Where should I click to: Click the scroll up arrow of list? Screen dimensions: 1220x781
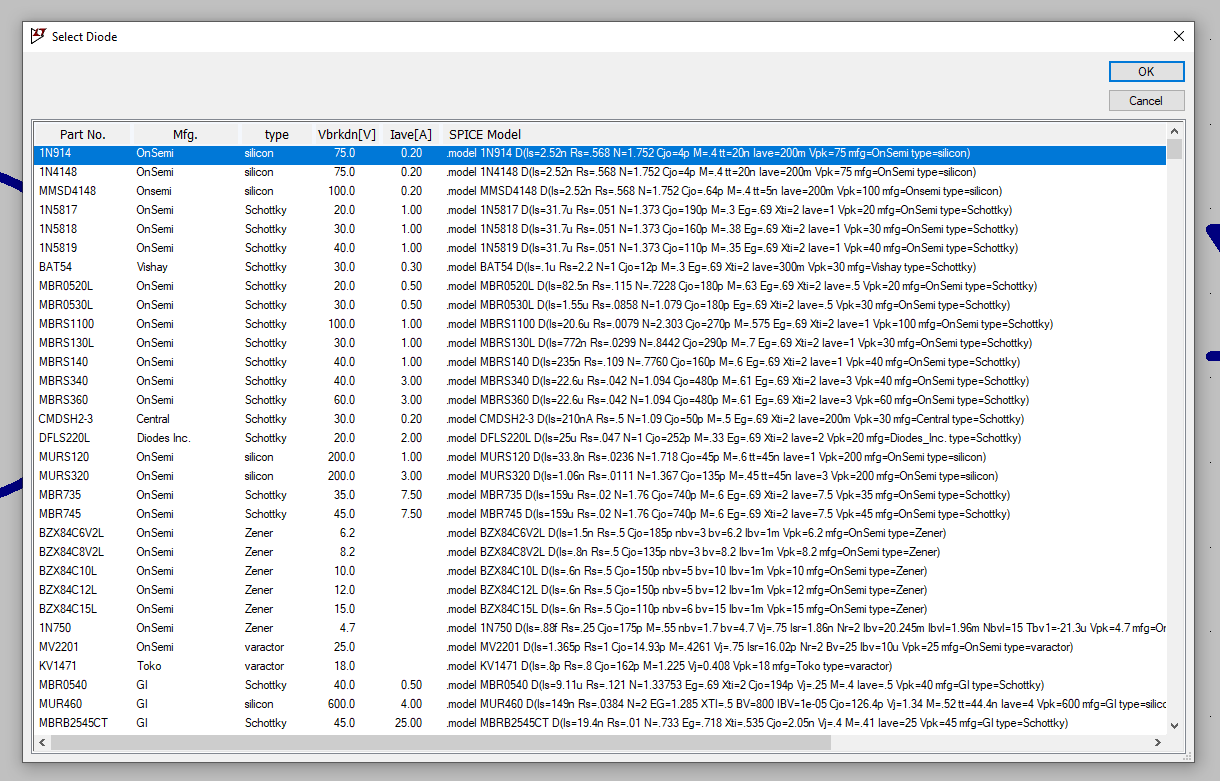coord(1174,132)
